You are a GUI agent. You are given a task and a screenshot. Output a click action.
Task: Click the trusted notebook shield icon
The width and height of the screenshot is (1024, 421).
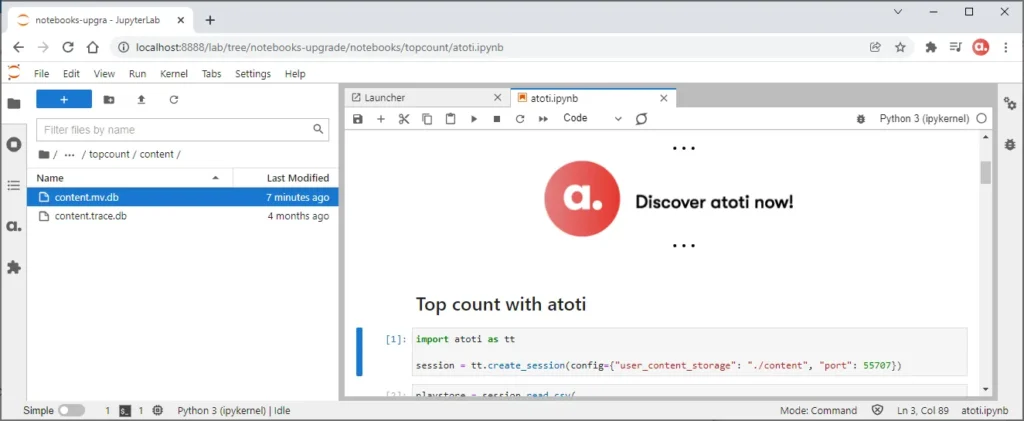878,411
